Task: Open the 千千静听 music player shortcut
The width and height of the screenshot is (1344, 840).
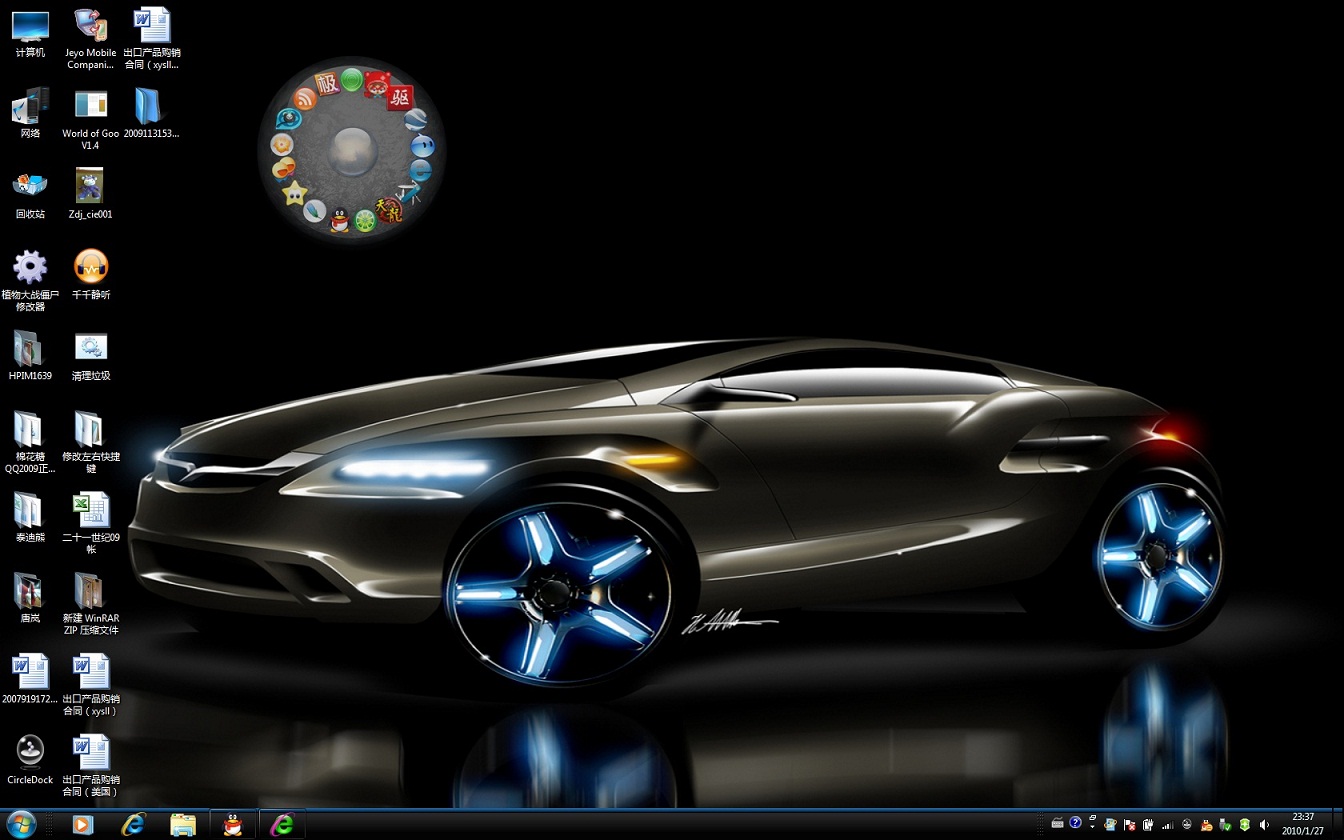Action: (x=91, y=267)
